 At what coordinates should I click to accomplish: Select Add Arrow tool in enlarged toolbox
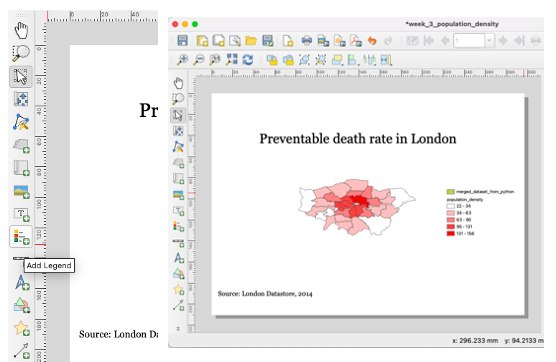(22, 350)
